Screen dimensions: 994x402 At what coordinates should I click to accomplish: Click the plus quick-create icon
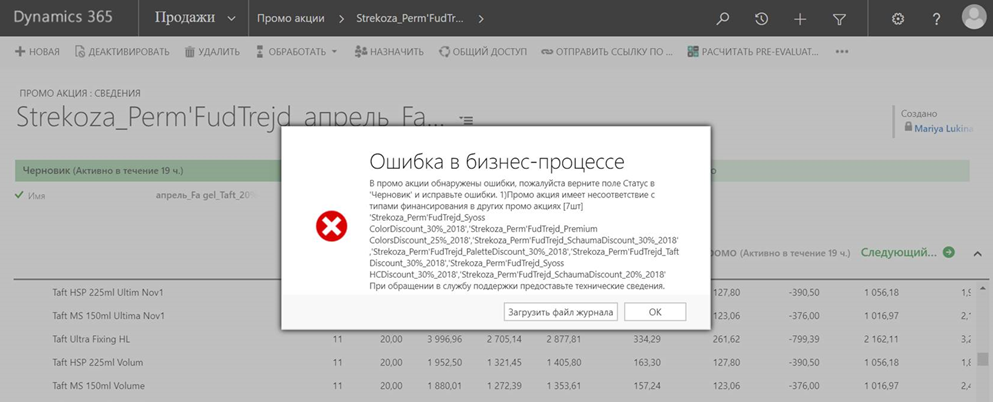800,19
